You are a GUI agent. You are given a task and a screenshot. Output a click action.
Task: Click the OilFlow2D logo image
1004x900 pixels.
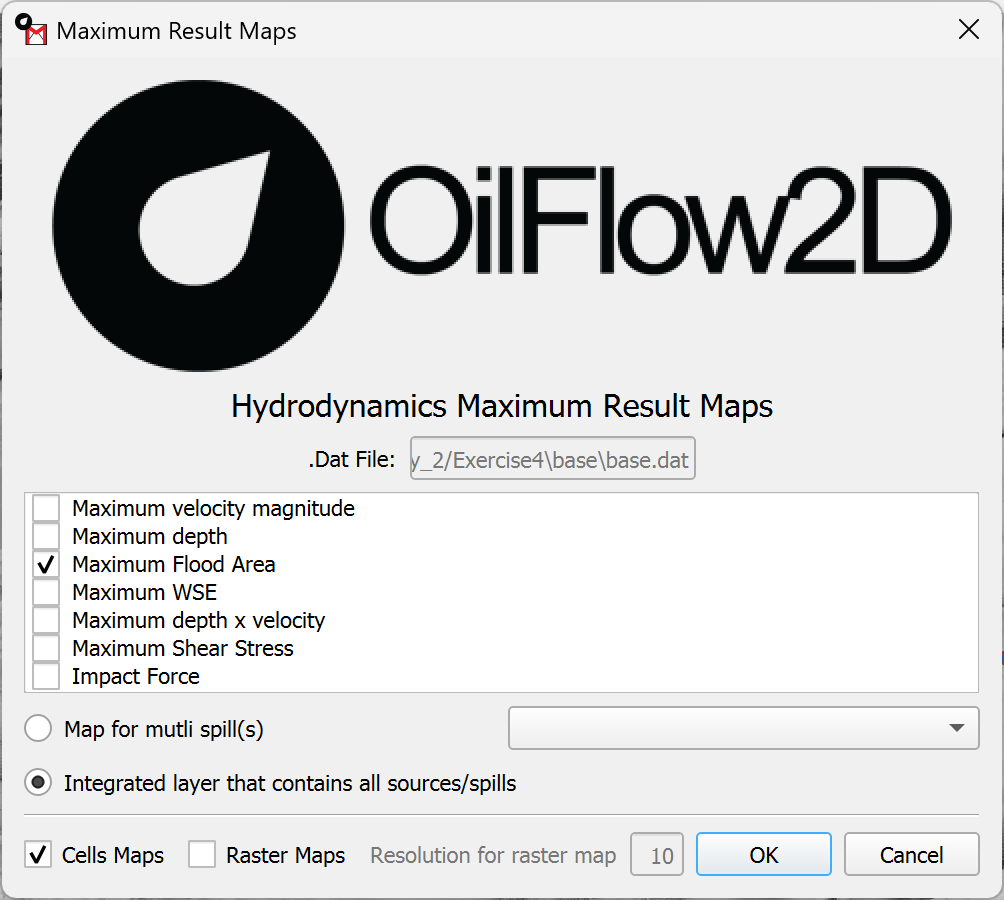click(502, 225)
